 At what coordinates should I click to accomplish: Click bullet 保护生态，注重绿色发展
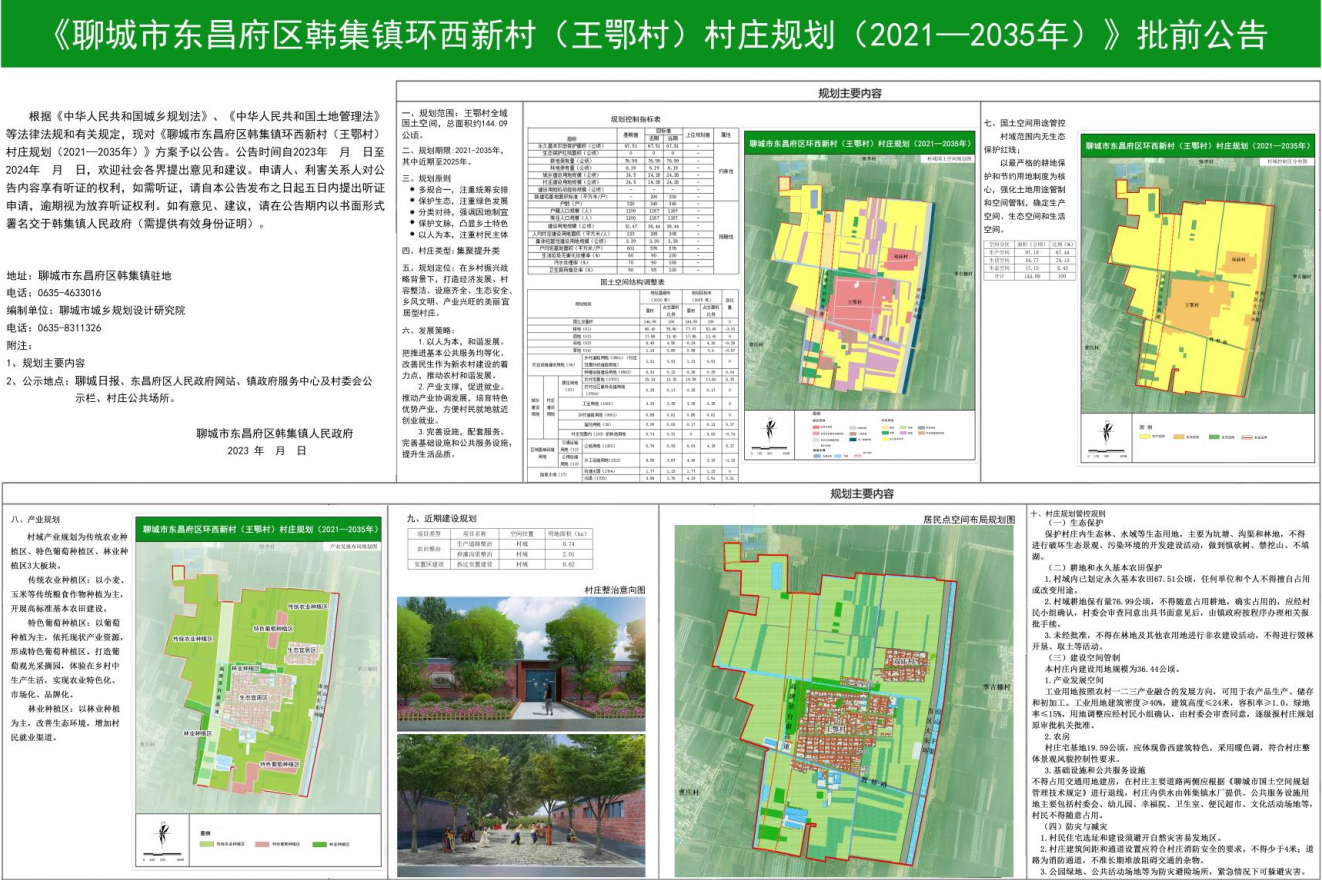[x=459, y=199]
